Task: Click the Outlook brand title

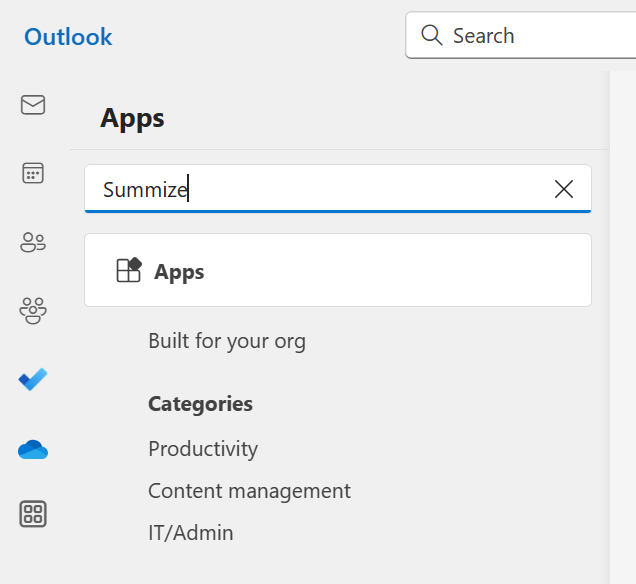Action: click(x=68, y=37)
